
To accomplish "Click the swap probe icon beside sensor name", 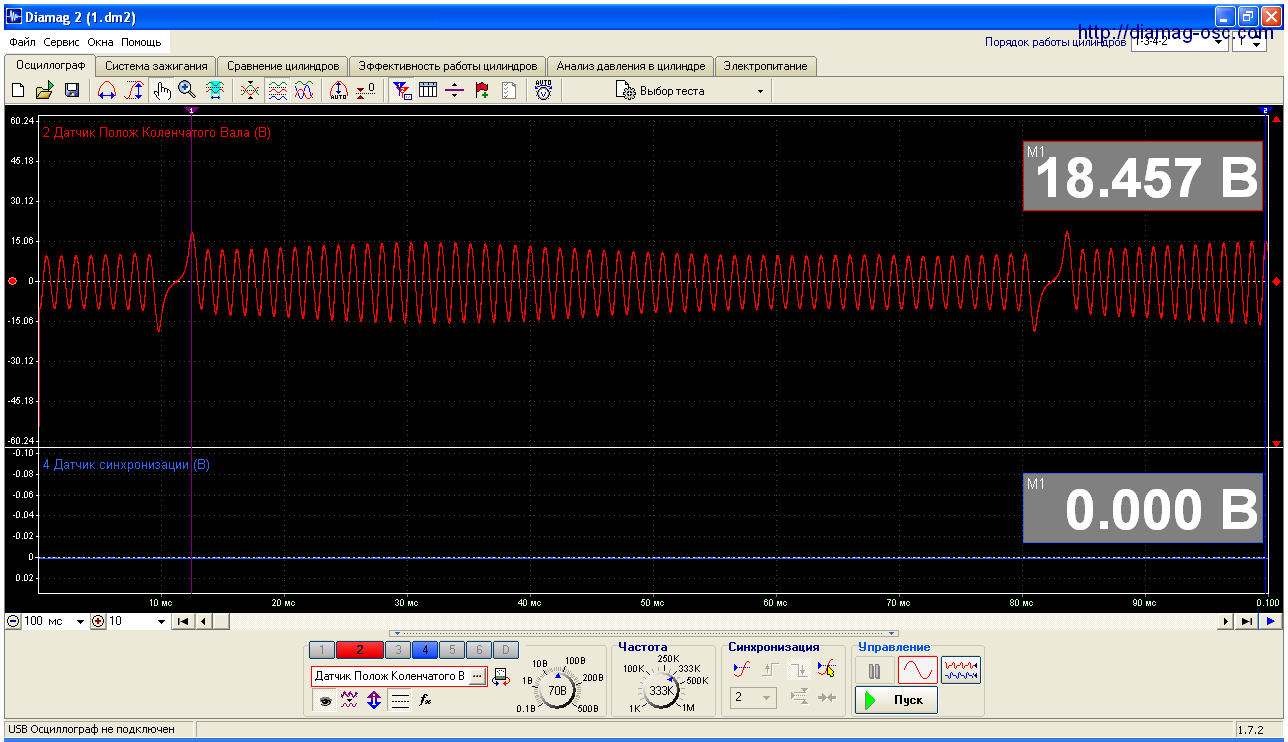I will tap(502, 678).
